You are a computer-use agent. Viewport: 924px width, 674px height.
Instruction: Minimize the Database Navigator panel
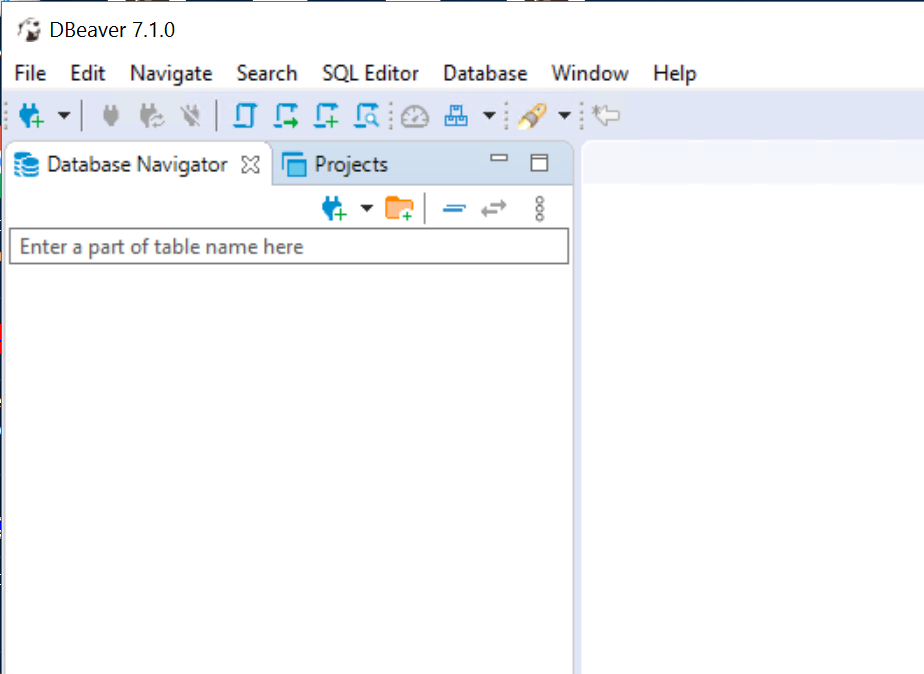pos(499,160)
